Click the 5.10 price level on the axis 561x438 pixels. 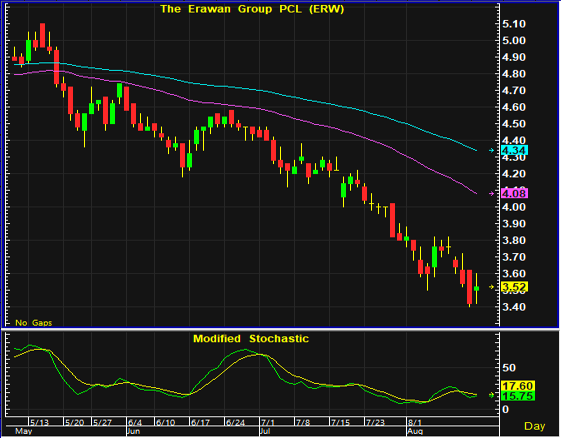(514, 24)
